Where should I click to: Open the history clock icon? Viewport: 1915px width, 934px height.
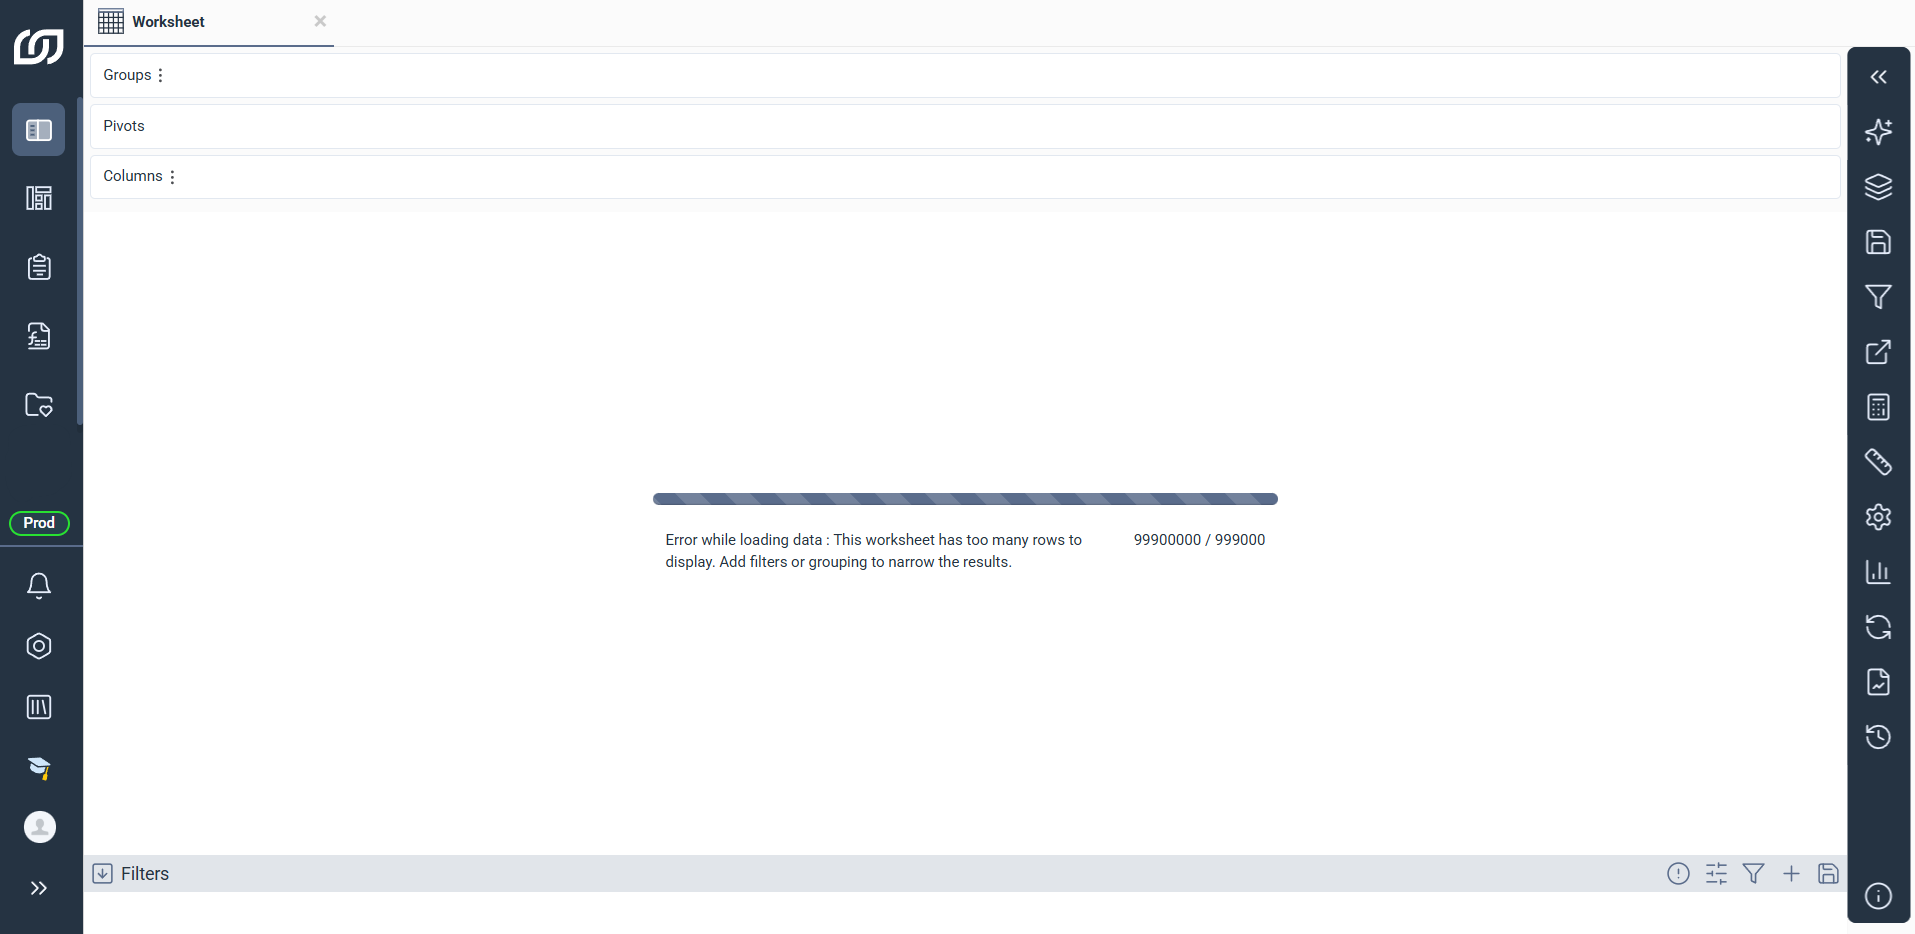point(1879,737)
